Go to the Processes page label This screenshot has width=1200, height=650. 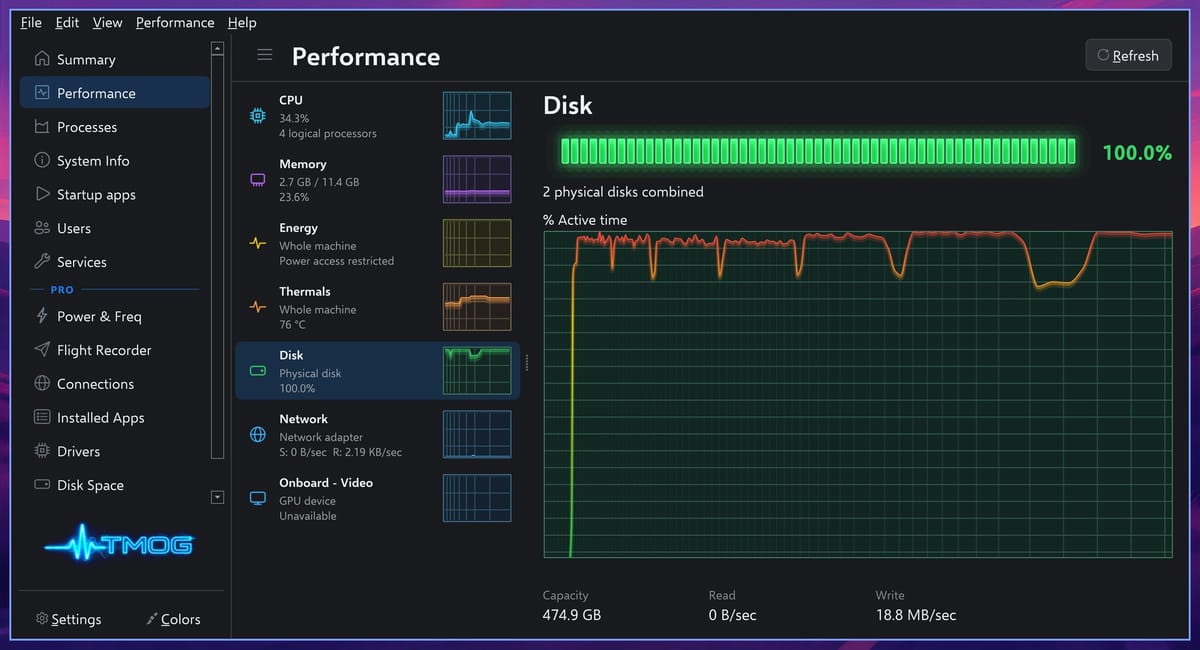coord(87,127)
